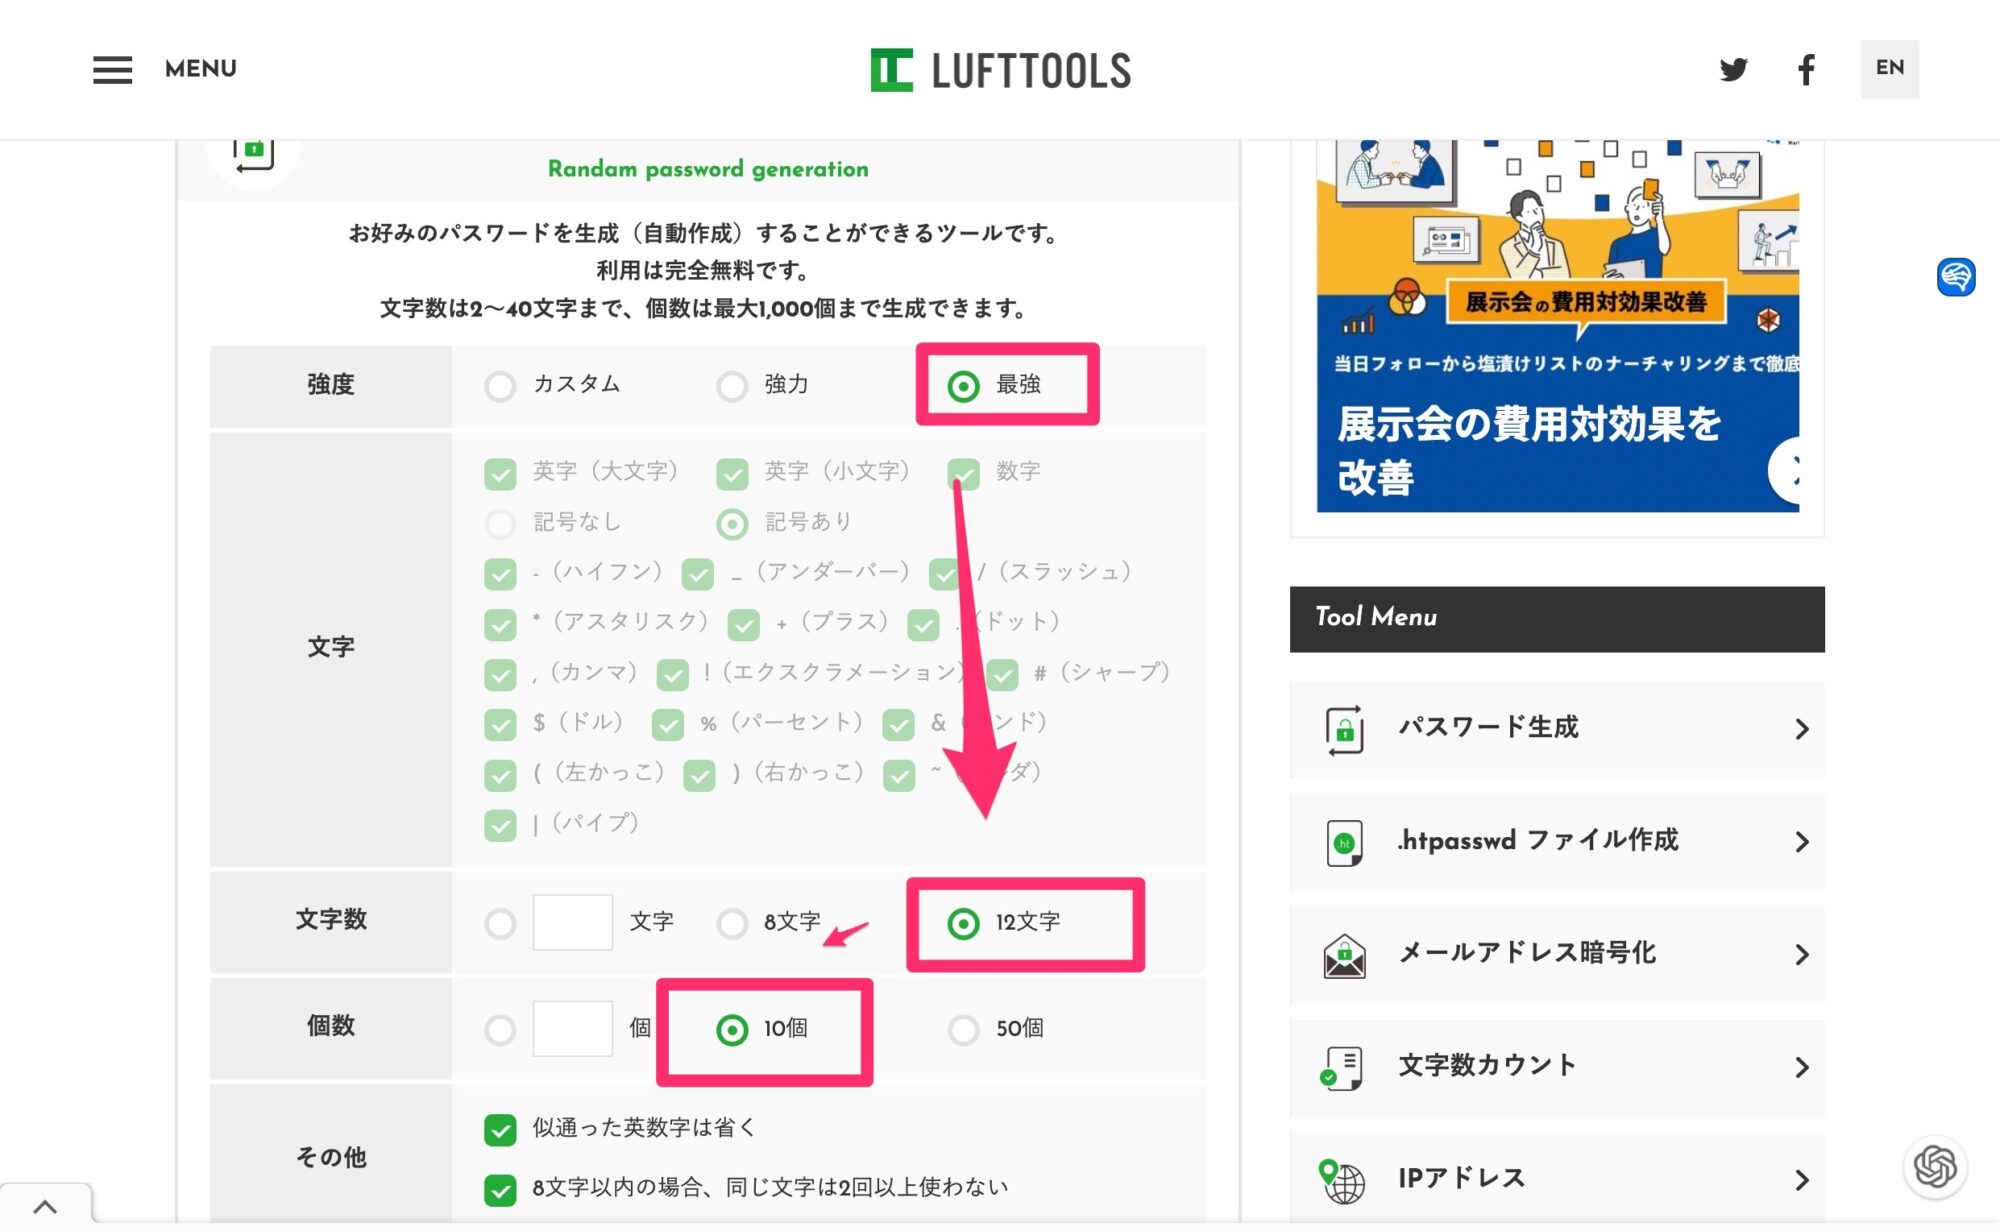The image size is (2000, 1231).
Task: Switch language with the EN button
Action: pos(1889,69)
